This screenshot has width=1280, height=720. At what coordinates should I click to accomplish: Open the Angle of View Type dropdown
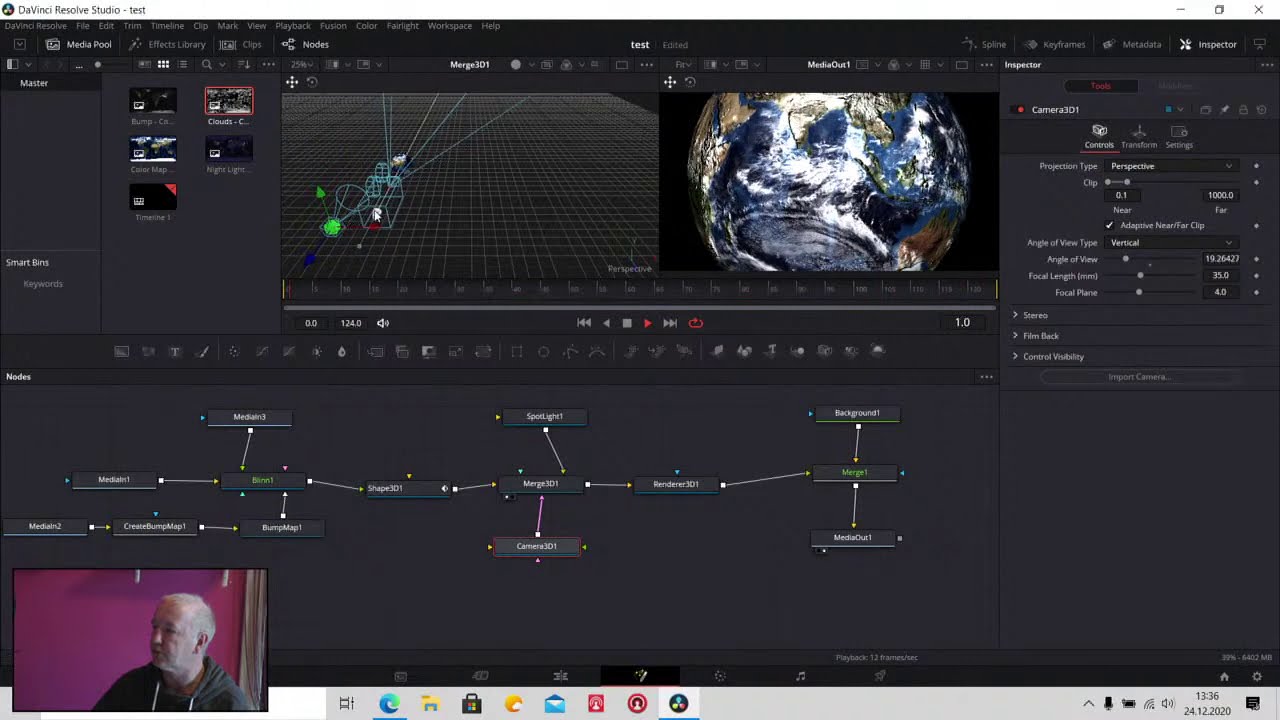1170,243
